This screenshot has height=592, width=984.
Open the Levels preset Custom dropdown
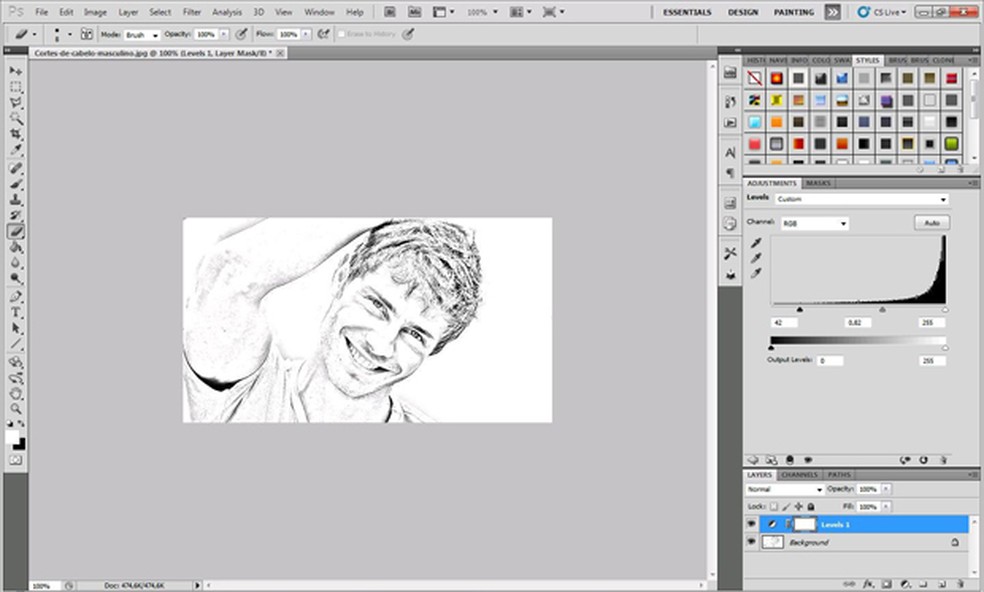(x=860, y=199)
